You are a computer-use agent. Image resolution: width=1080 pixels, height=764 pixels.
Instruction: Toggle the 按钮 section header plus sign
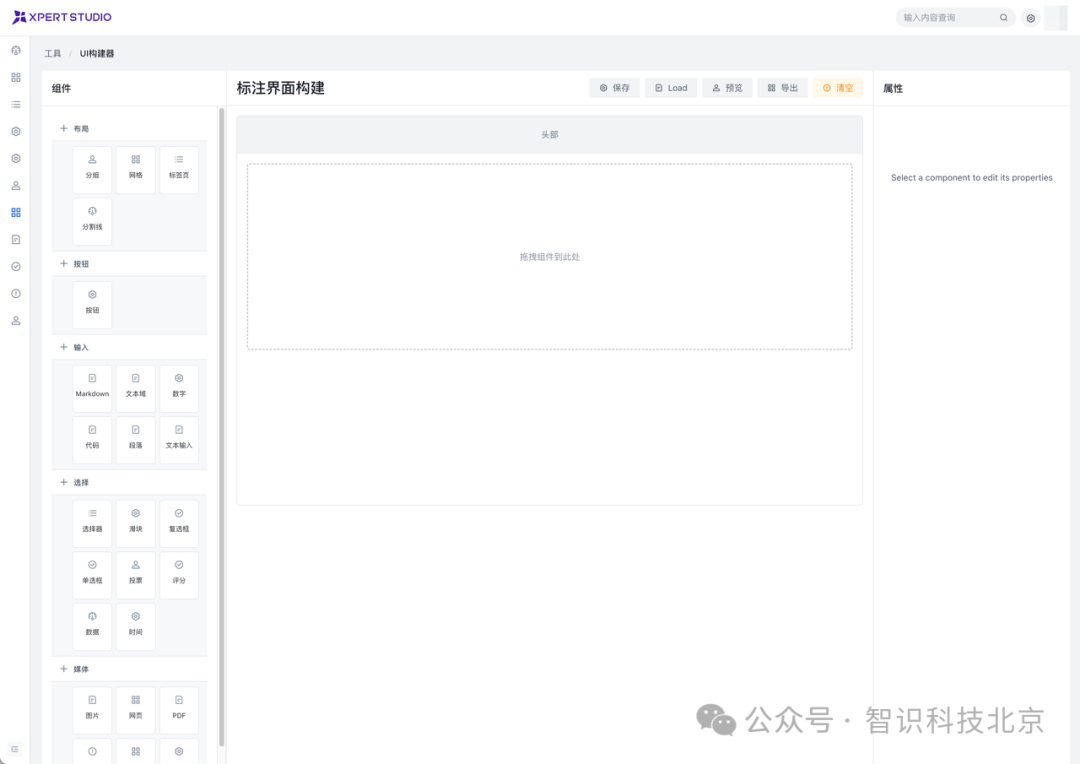[x=63, y=263]
